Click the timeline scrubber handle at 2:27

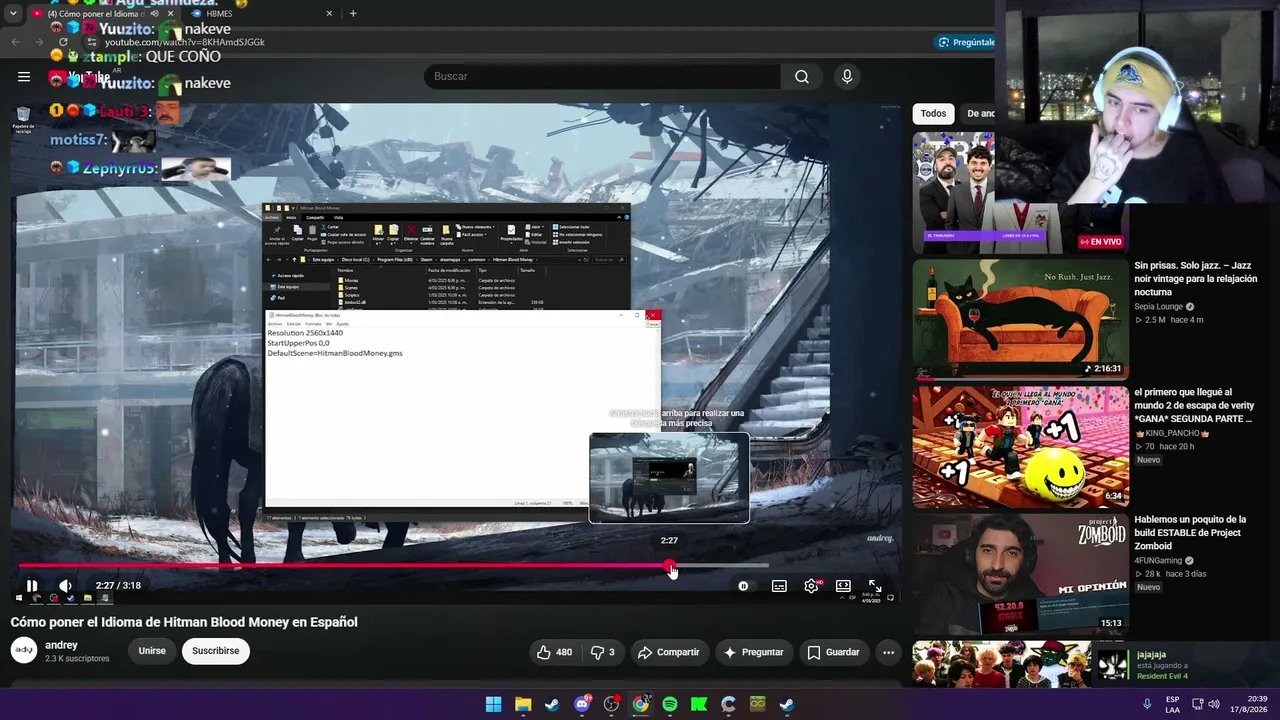670,566
